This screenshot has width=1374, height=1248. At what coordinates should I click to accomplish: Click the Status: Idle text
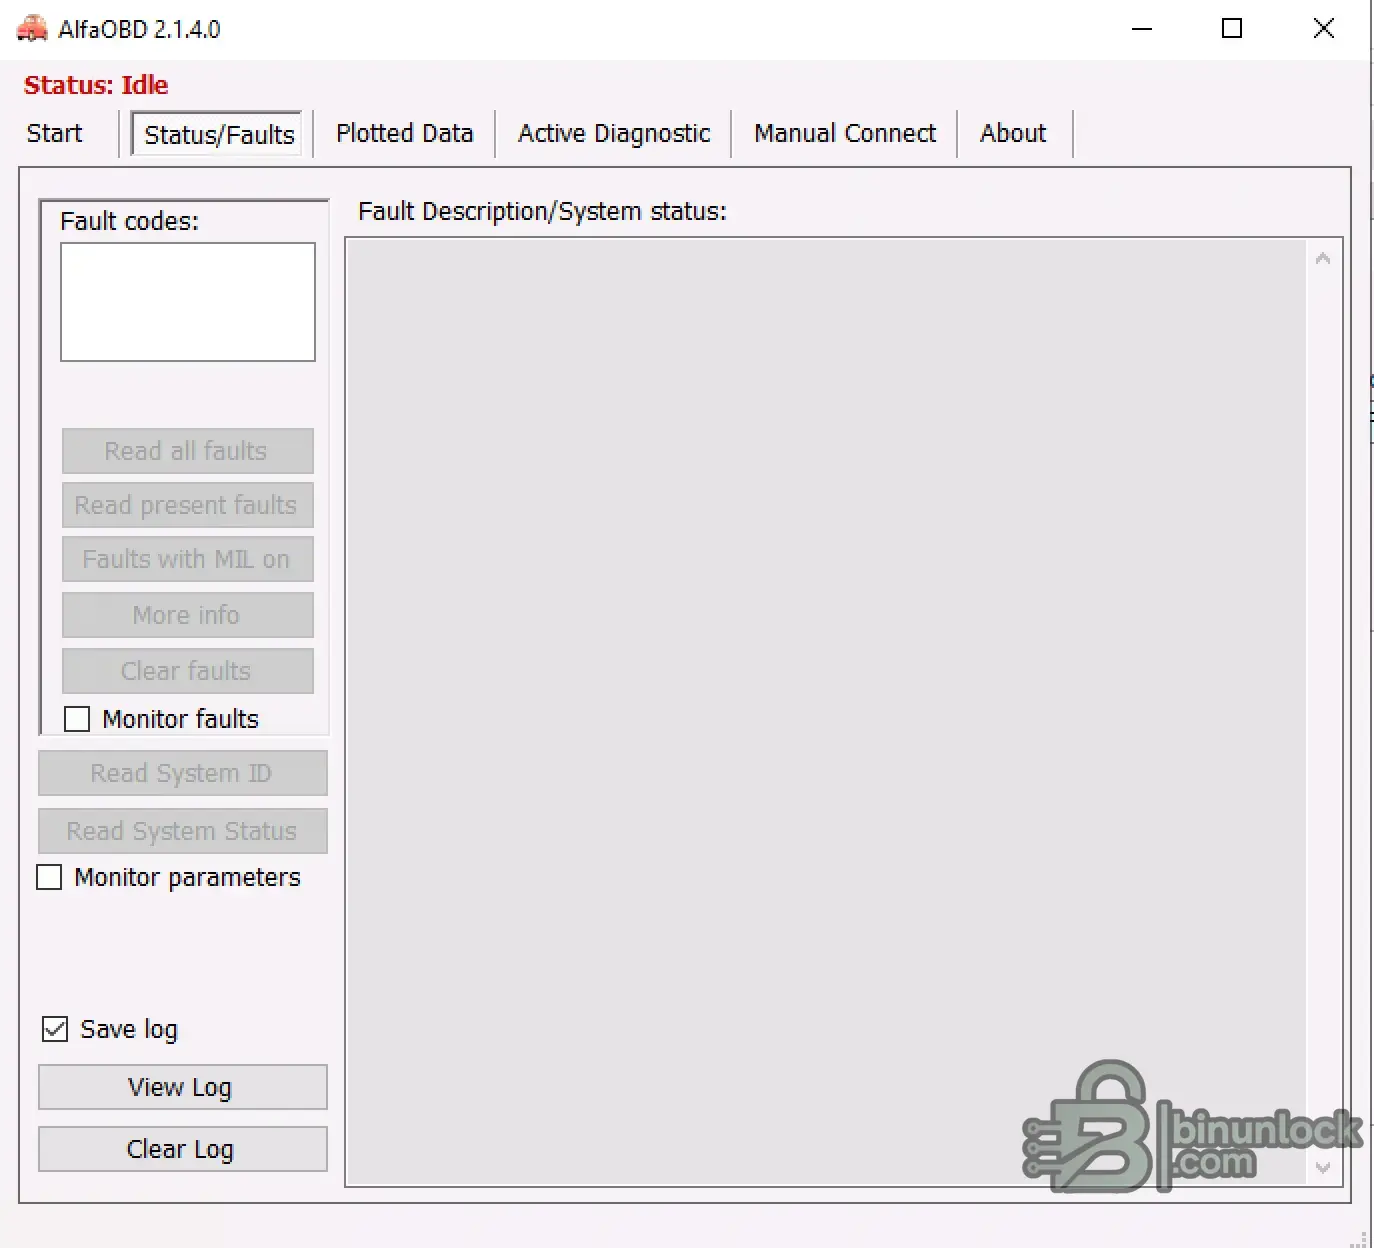tap(96, 85)
